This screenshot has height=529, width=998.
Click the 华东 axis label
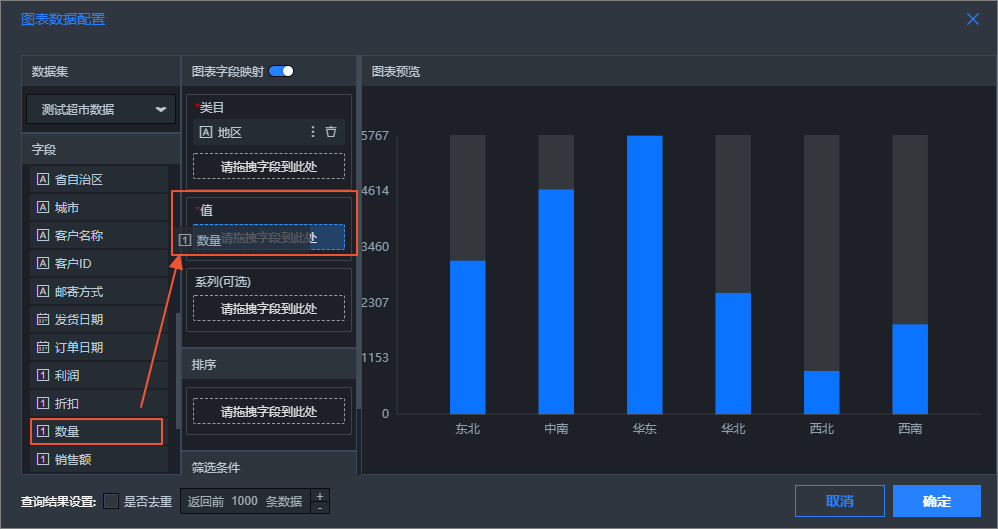(x=644, y=428)
